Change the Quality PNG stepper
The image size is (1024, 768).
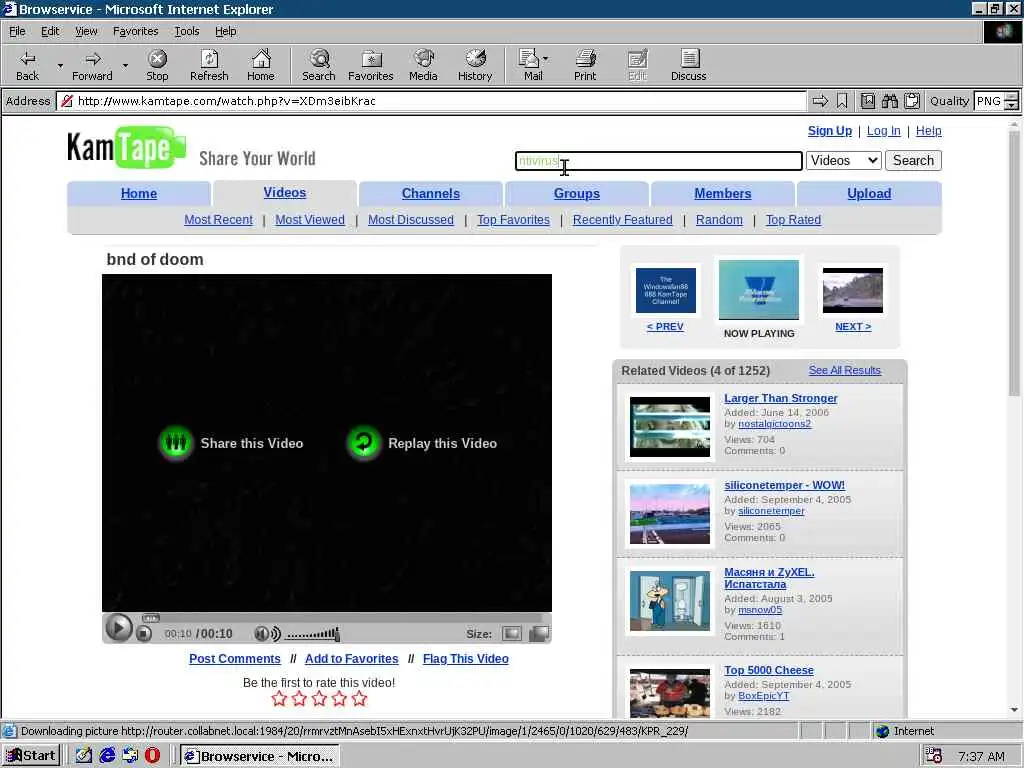point(1012,101)
